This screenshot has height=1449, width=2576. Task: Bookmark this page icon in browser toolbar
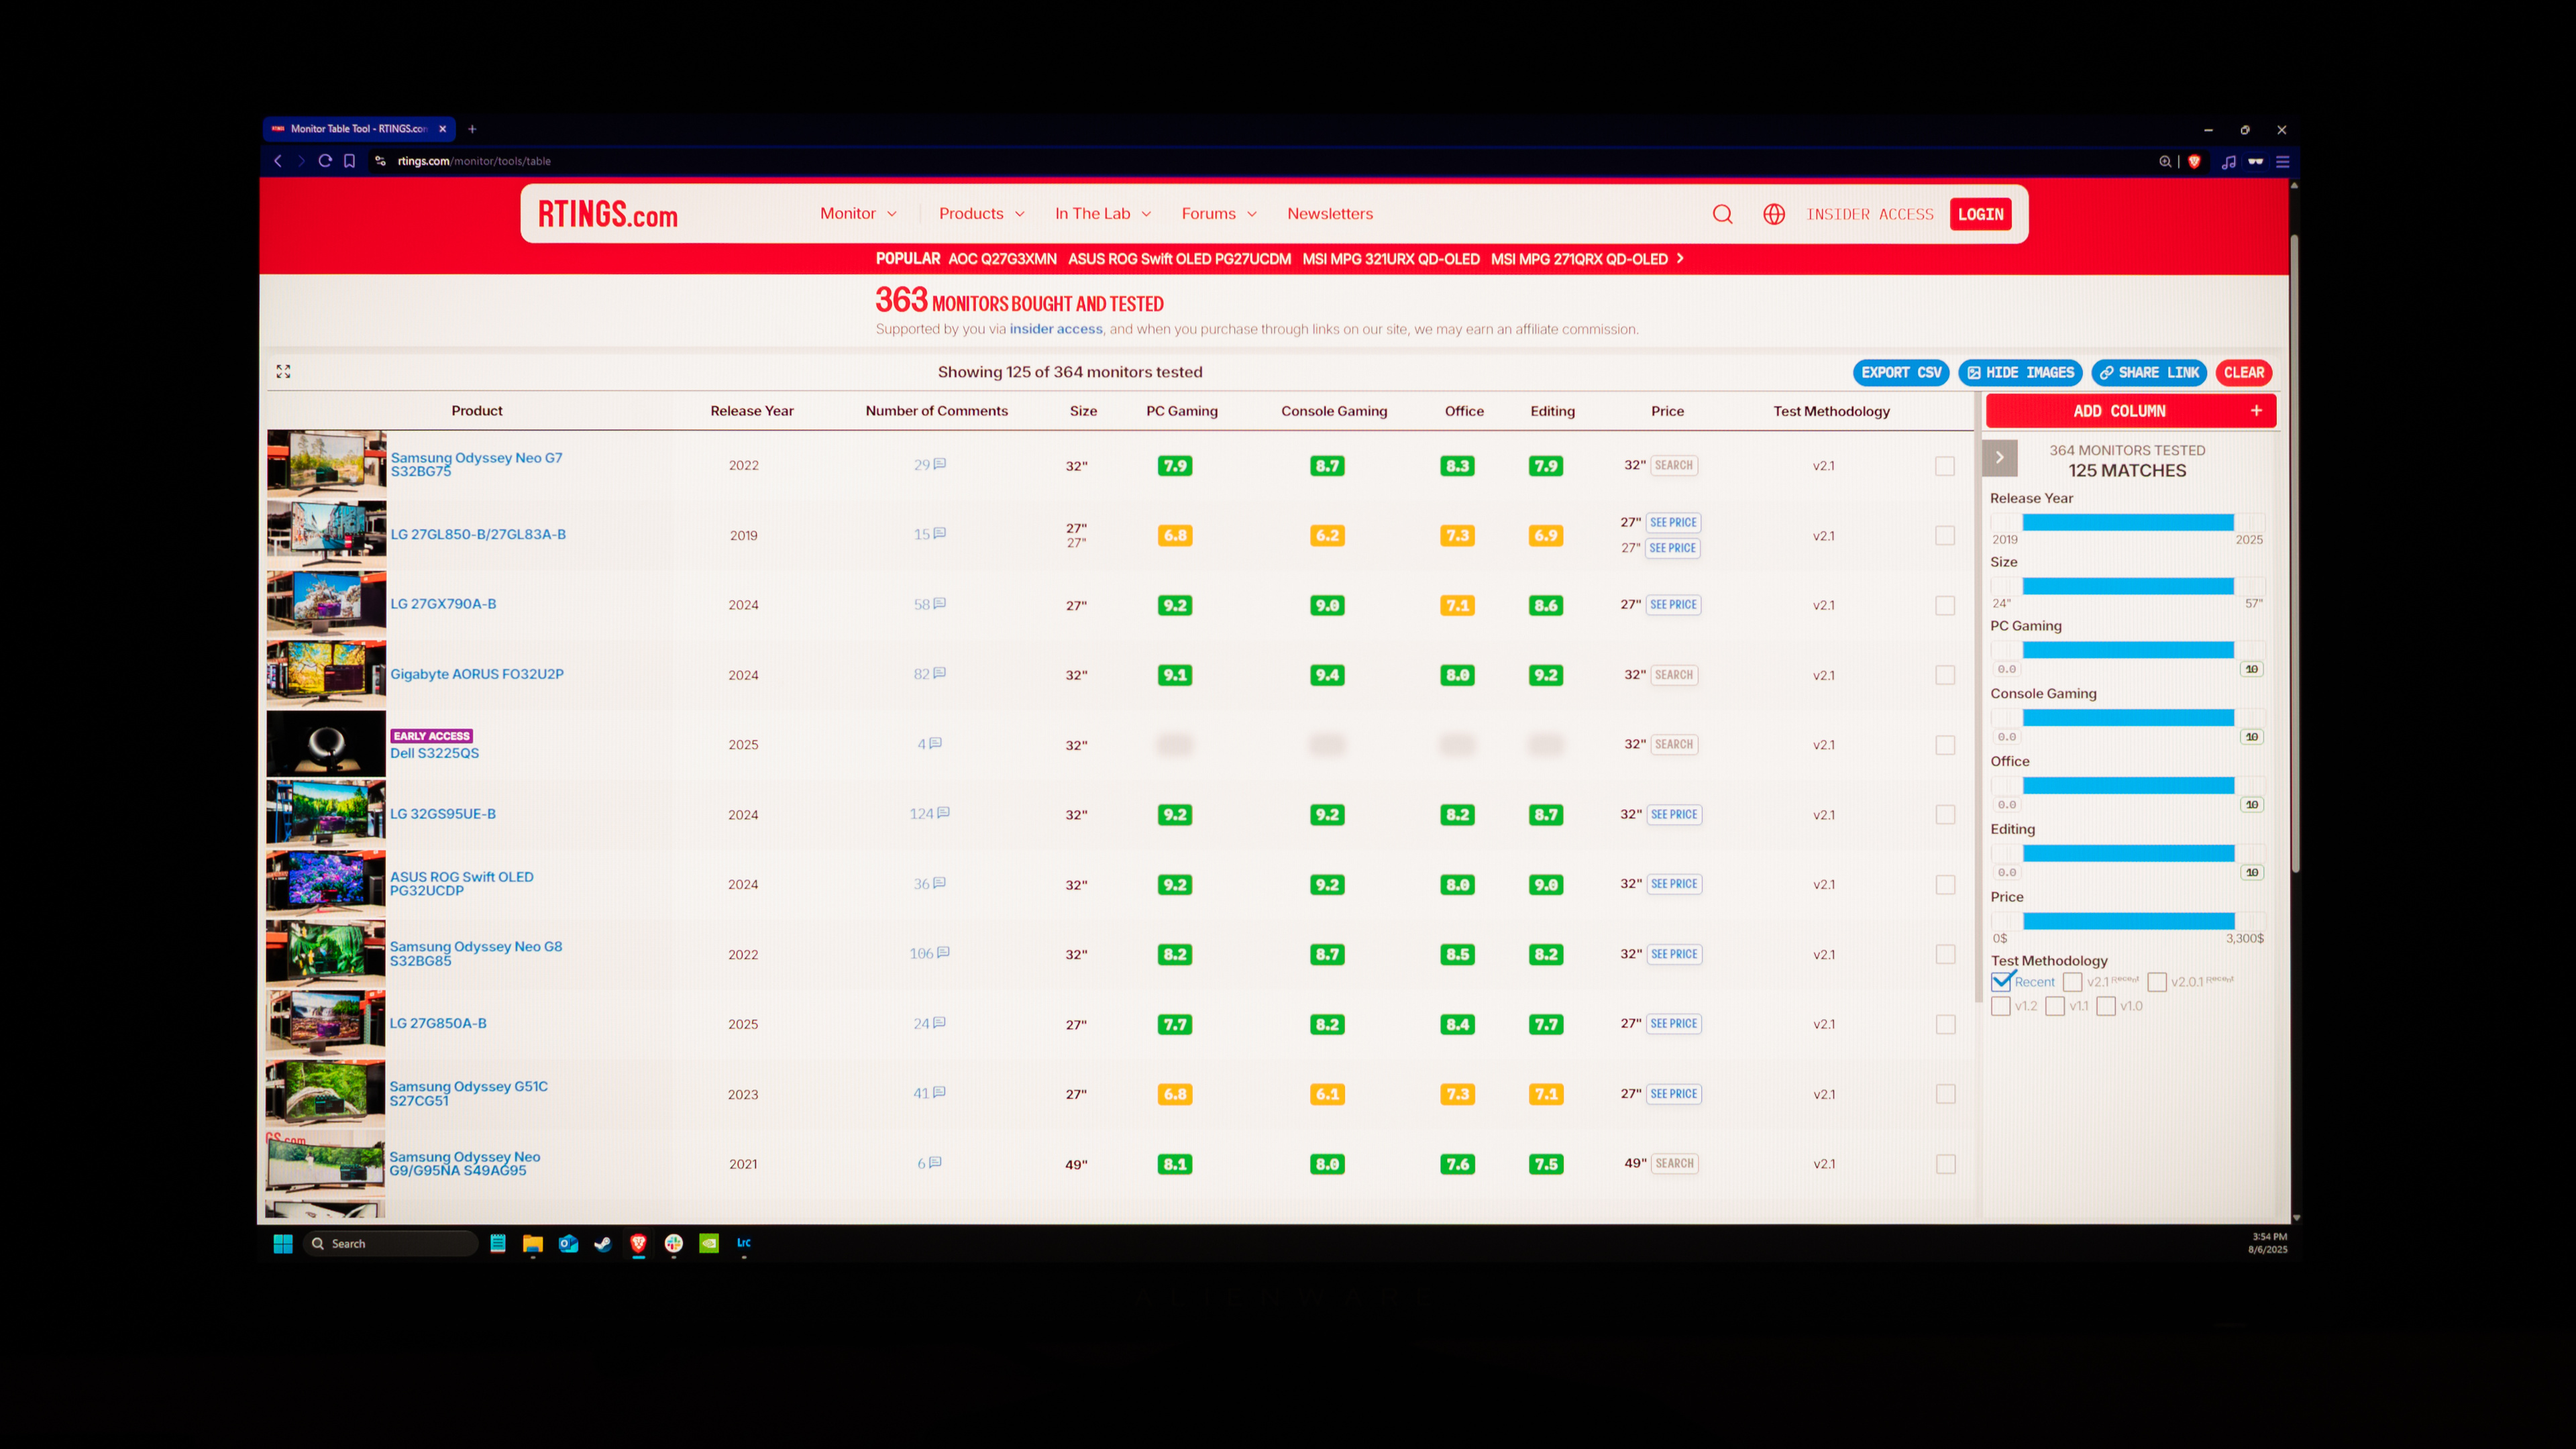349,161
